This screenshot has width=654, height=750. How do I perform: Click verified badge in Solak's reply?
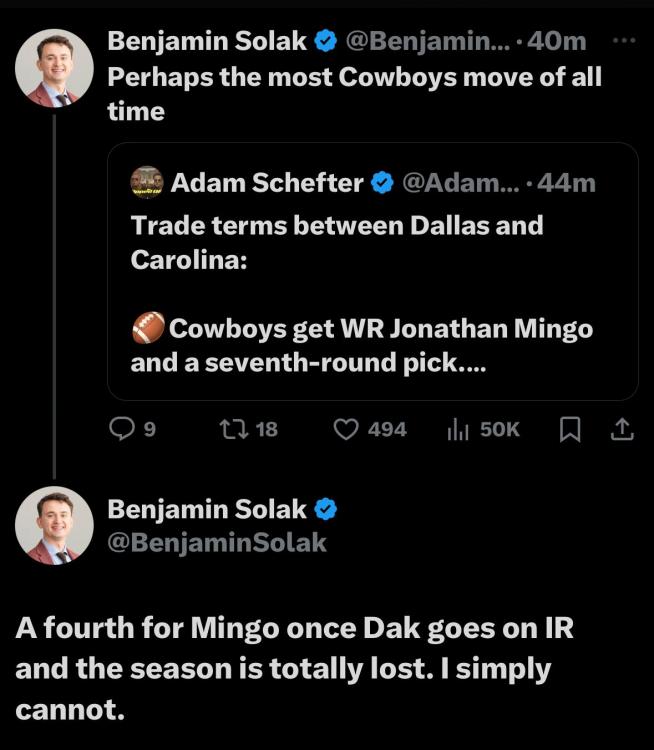[325, 509]
